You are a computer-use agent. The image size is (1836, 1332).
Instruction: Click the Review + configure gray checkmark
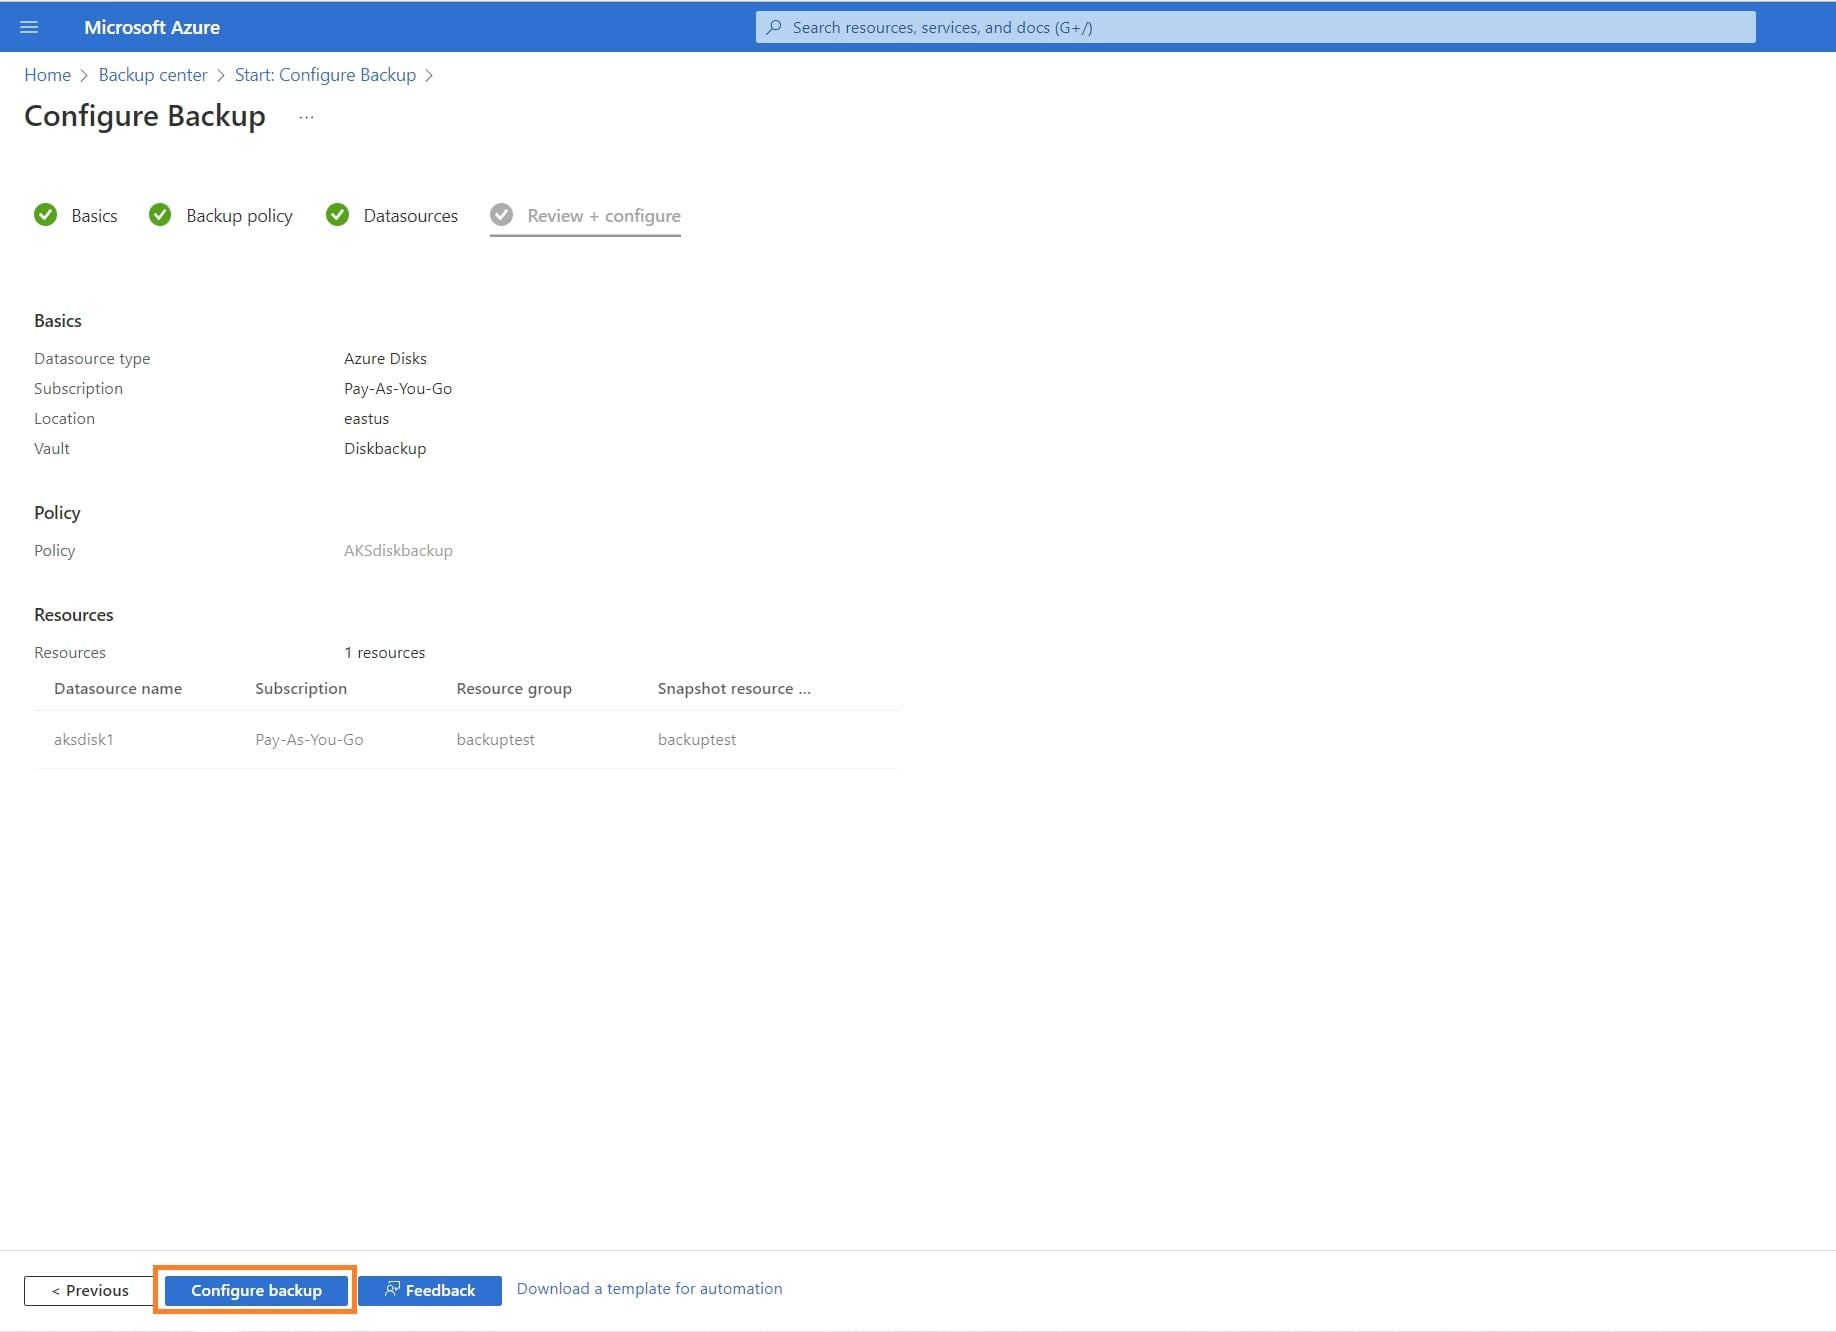(x=502, y=215)
